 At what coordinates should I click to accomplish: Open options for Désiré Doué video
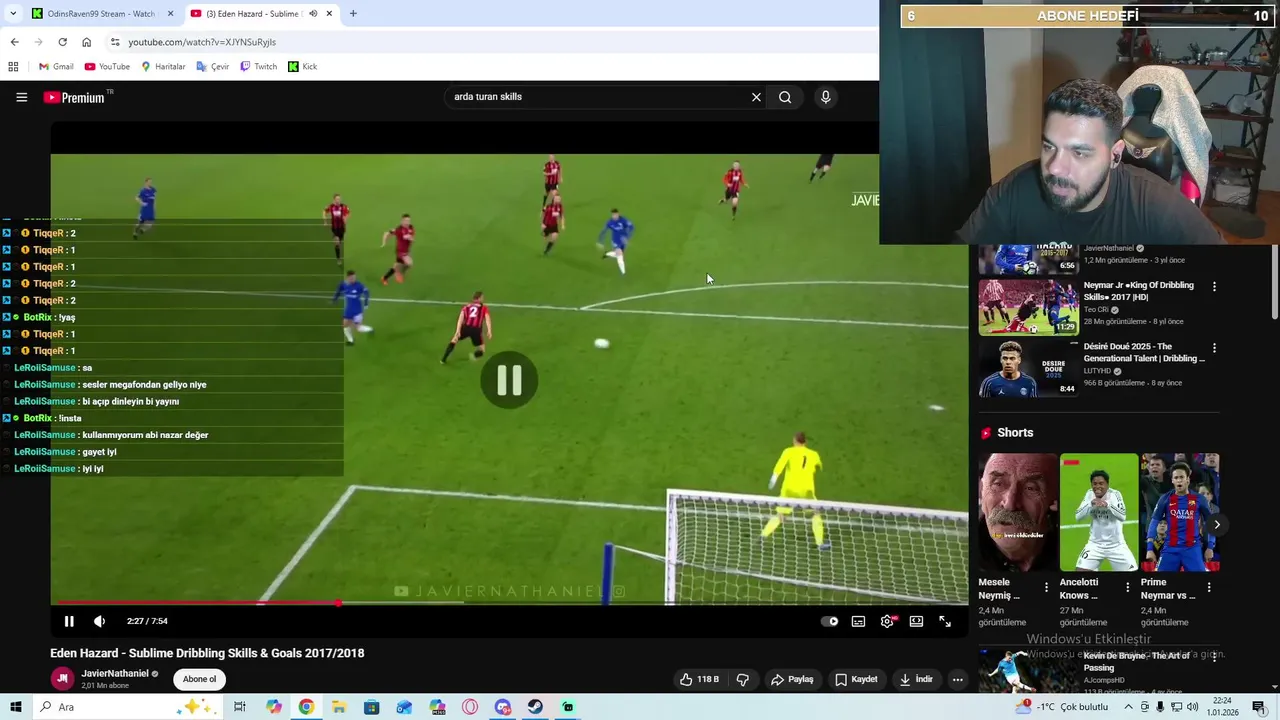1214,348
